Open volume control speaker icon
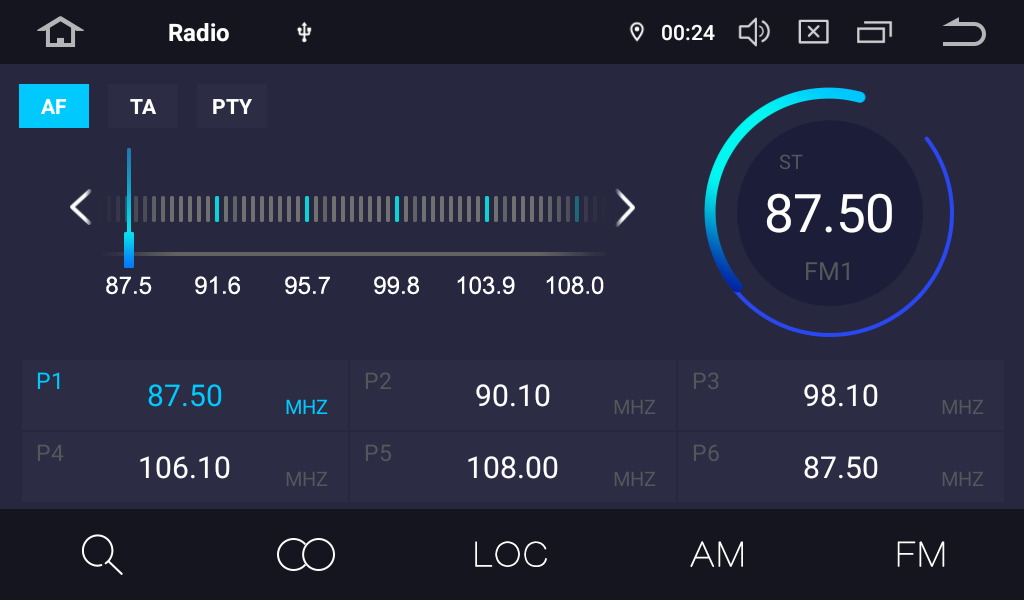The image size is (1024, 600). [x=753, y=33]
